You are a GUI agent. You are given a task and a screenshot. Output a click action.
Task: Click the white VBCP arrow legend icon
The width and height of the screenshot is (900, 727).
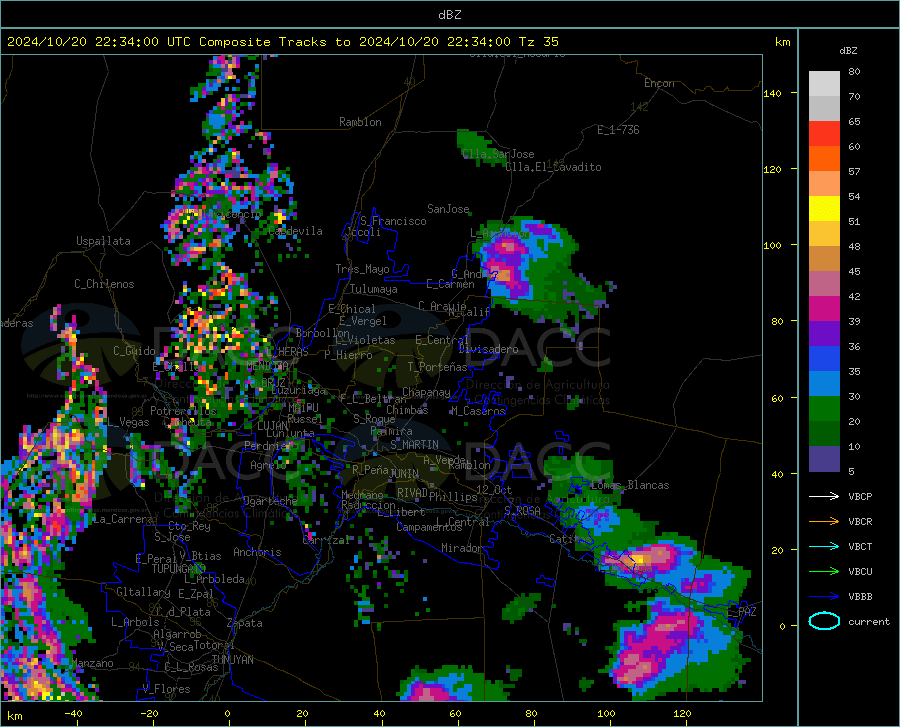824,496
